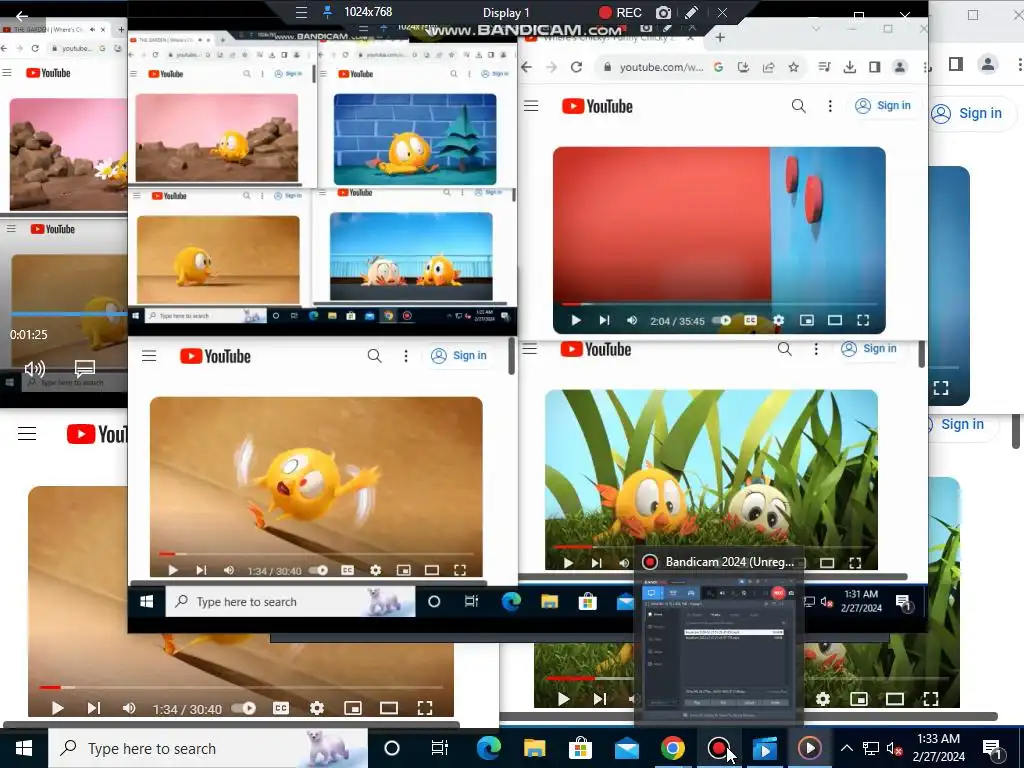Seek on the 2:04 / 35:45 progress bar
Image resolution: width=1024 pixels, height=768 pixels.
(718, 305)
